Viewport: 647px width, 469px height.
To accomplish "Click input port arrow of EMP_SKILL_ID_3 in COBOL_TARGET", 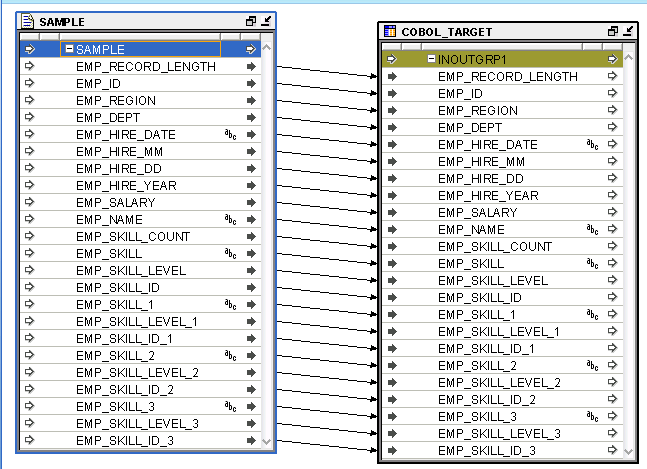I will click(x=393, y=450).
